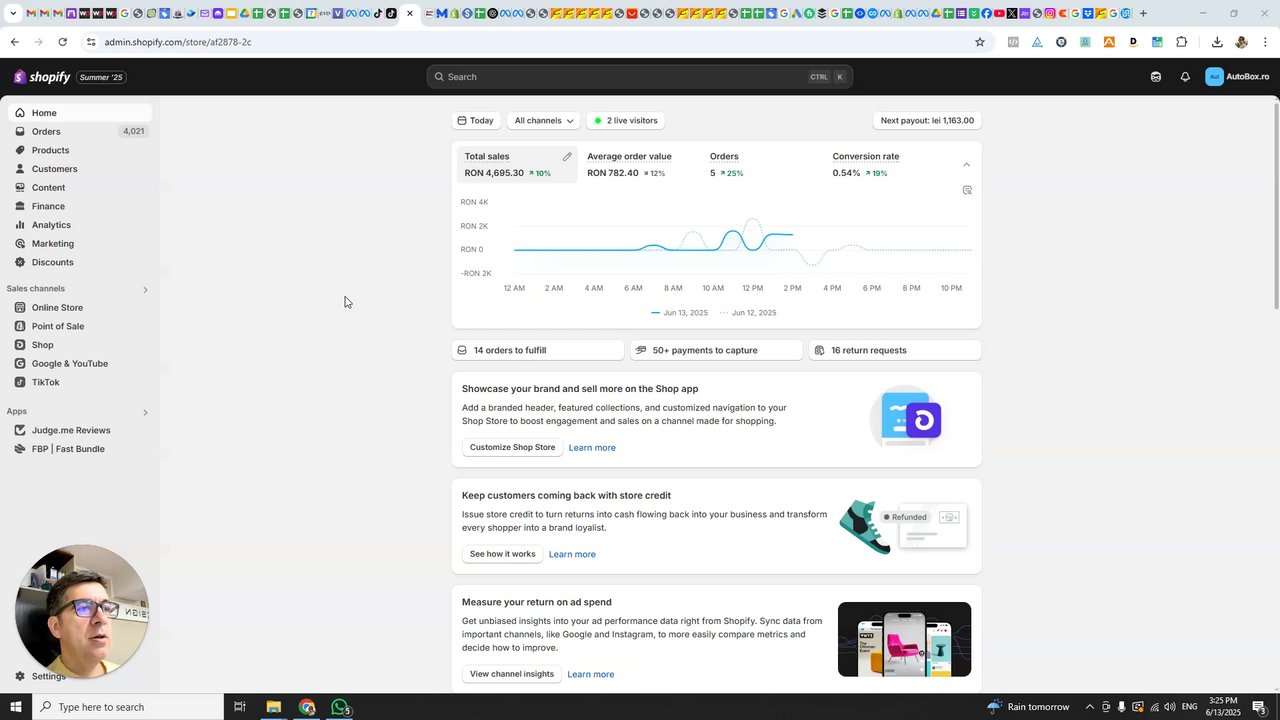
Task: Select the Orders metric card
Action: point(762,165)
